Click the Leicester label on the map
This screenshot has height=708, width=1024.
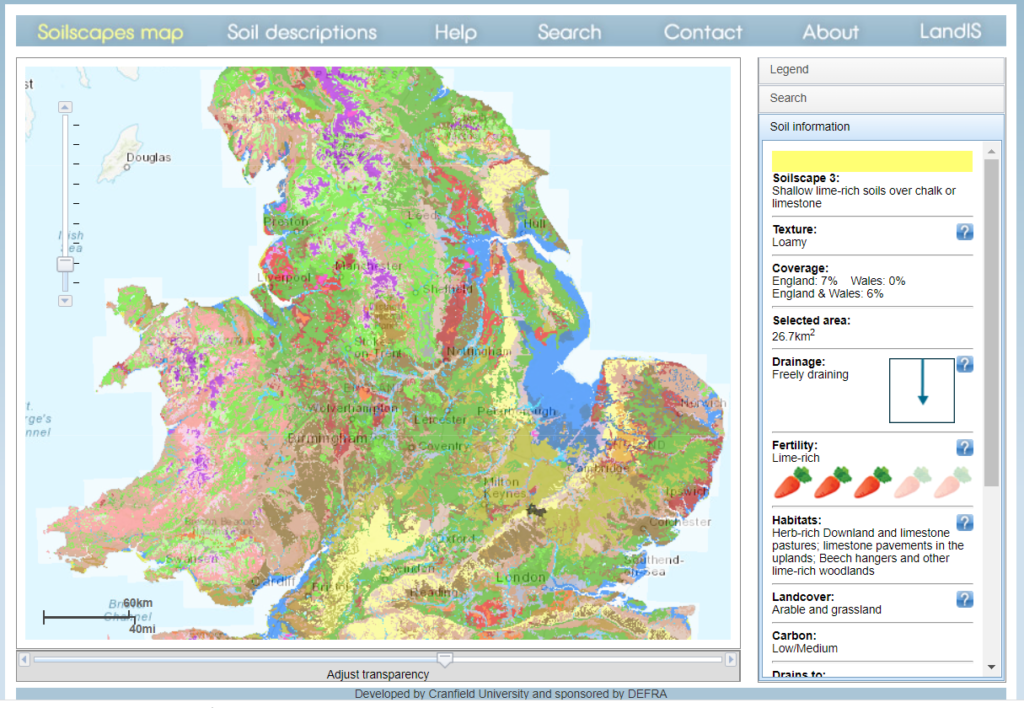[x=440, y=420]
